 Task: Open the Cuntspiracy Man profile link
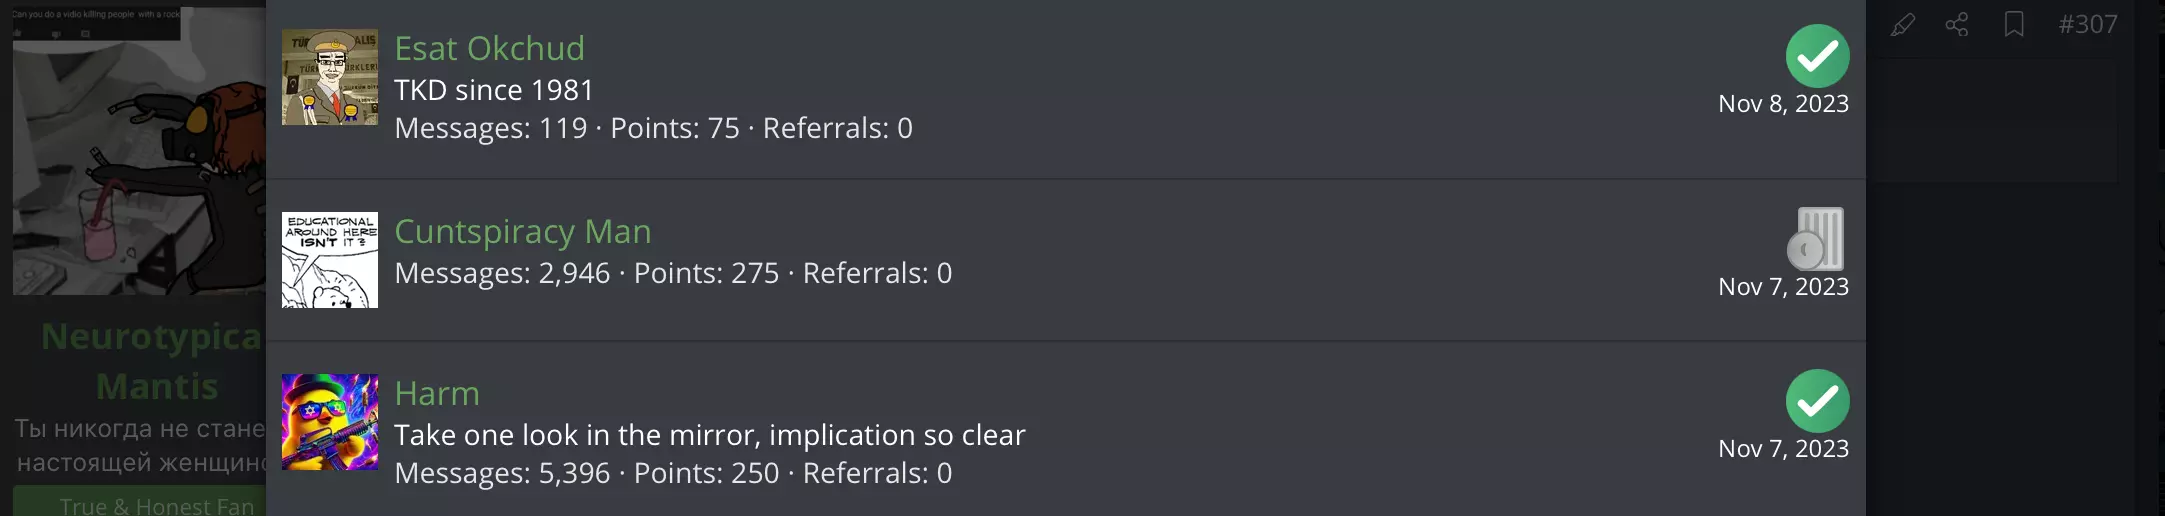(522, 231)
